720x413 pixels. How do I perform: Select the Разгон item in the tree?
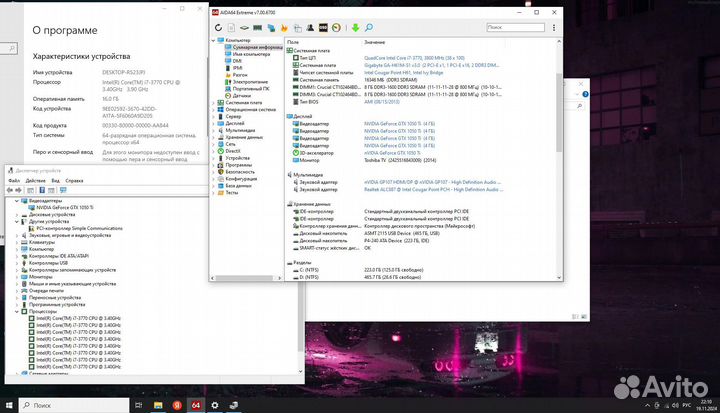click(x=240, y=74)
